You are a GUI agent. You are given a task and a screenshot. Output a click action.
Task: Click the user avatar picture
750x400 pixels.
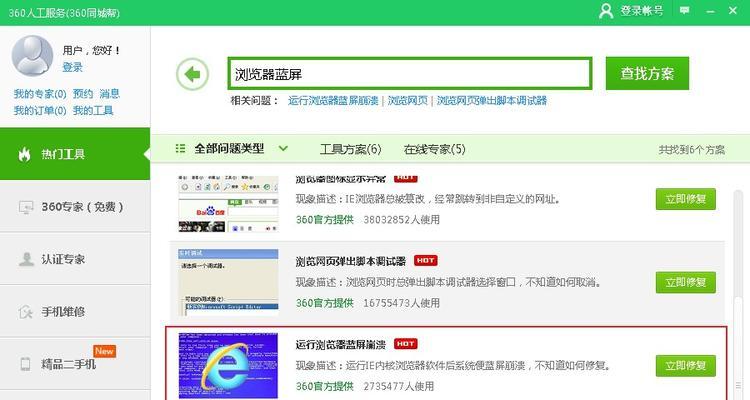point(33,56)
